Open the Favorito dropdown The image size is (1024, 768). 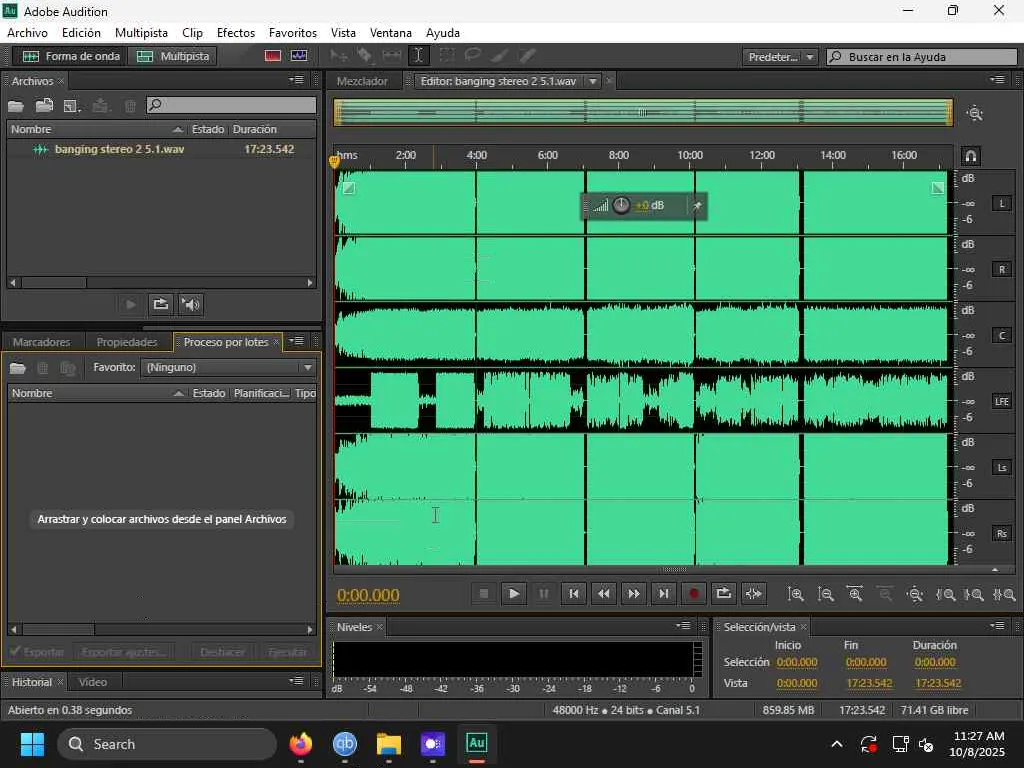pyautogui.click(x=229, y=367)
